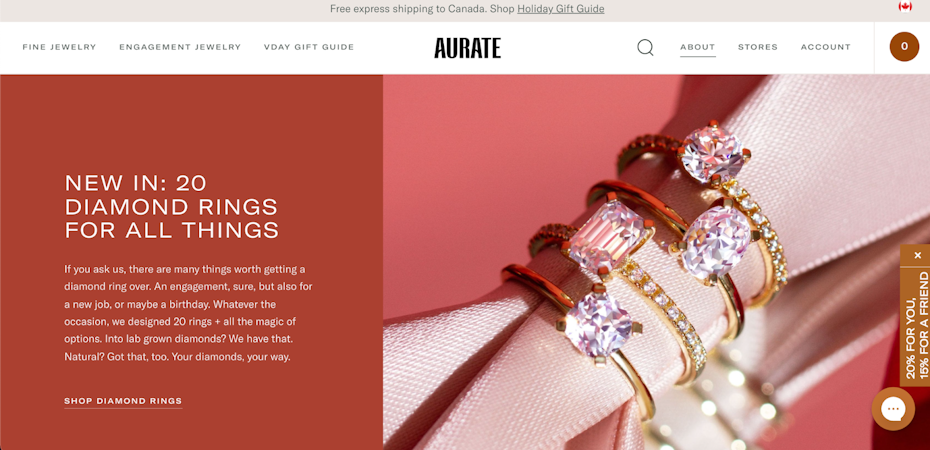Click the New In: 20 Diamond Rings headline

(171, 206)
